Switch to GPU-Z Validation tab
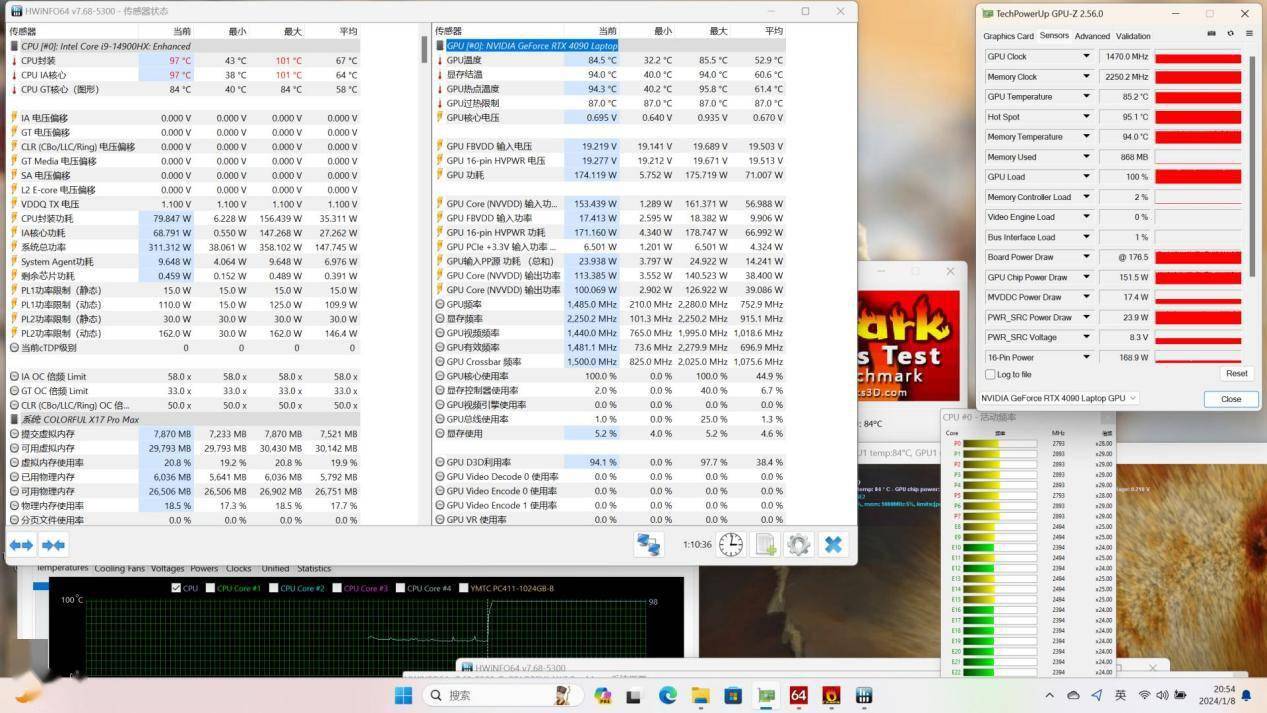This screenshot has height=713, width=1267. (1133, 36)
